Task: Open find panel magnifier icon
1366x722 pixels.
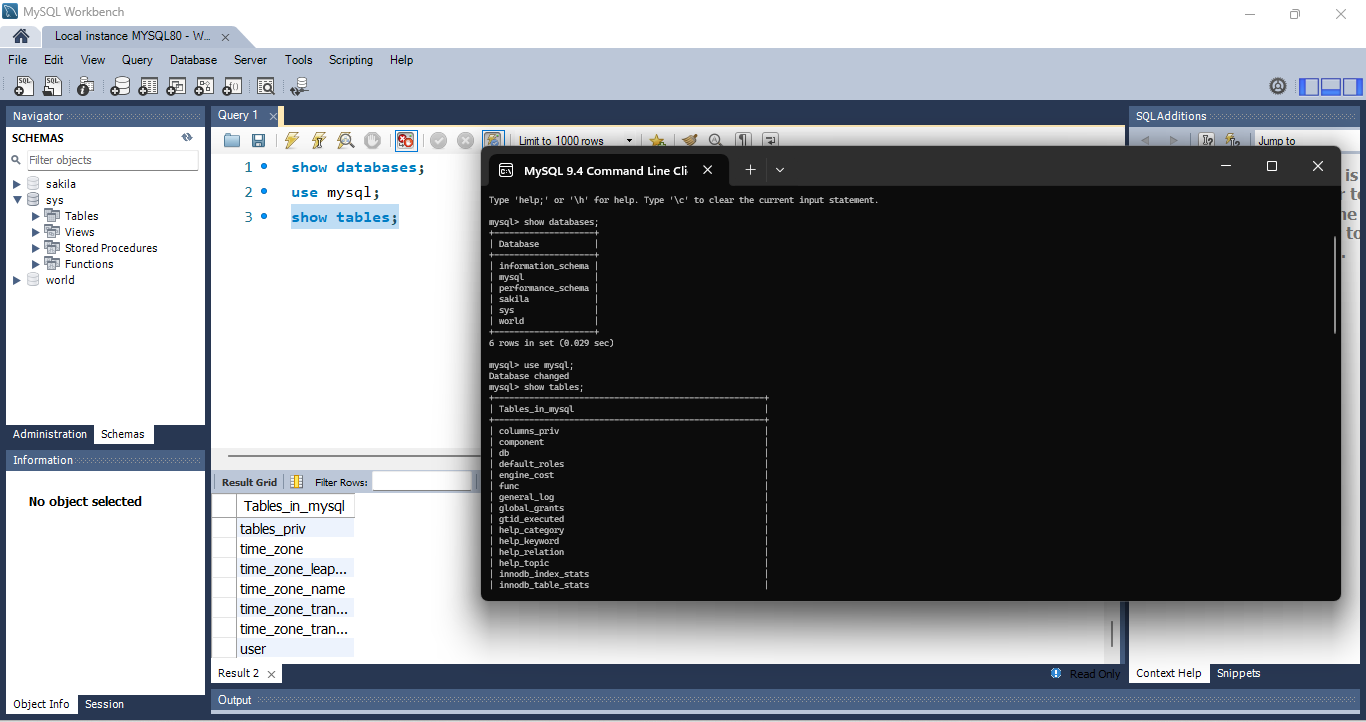Action: [716, 141]
